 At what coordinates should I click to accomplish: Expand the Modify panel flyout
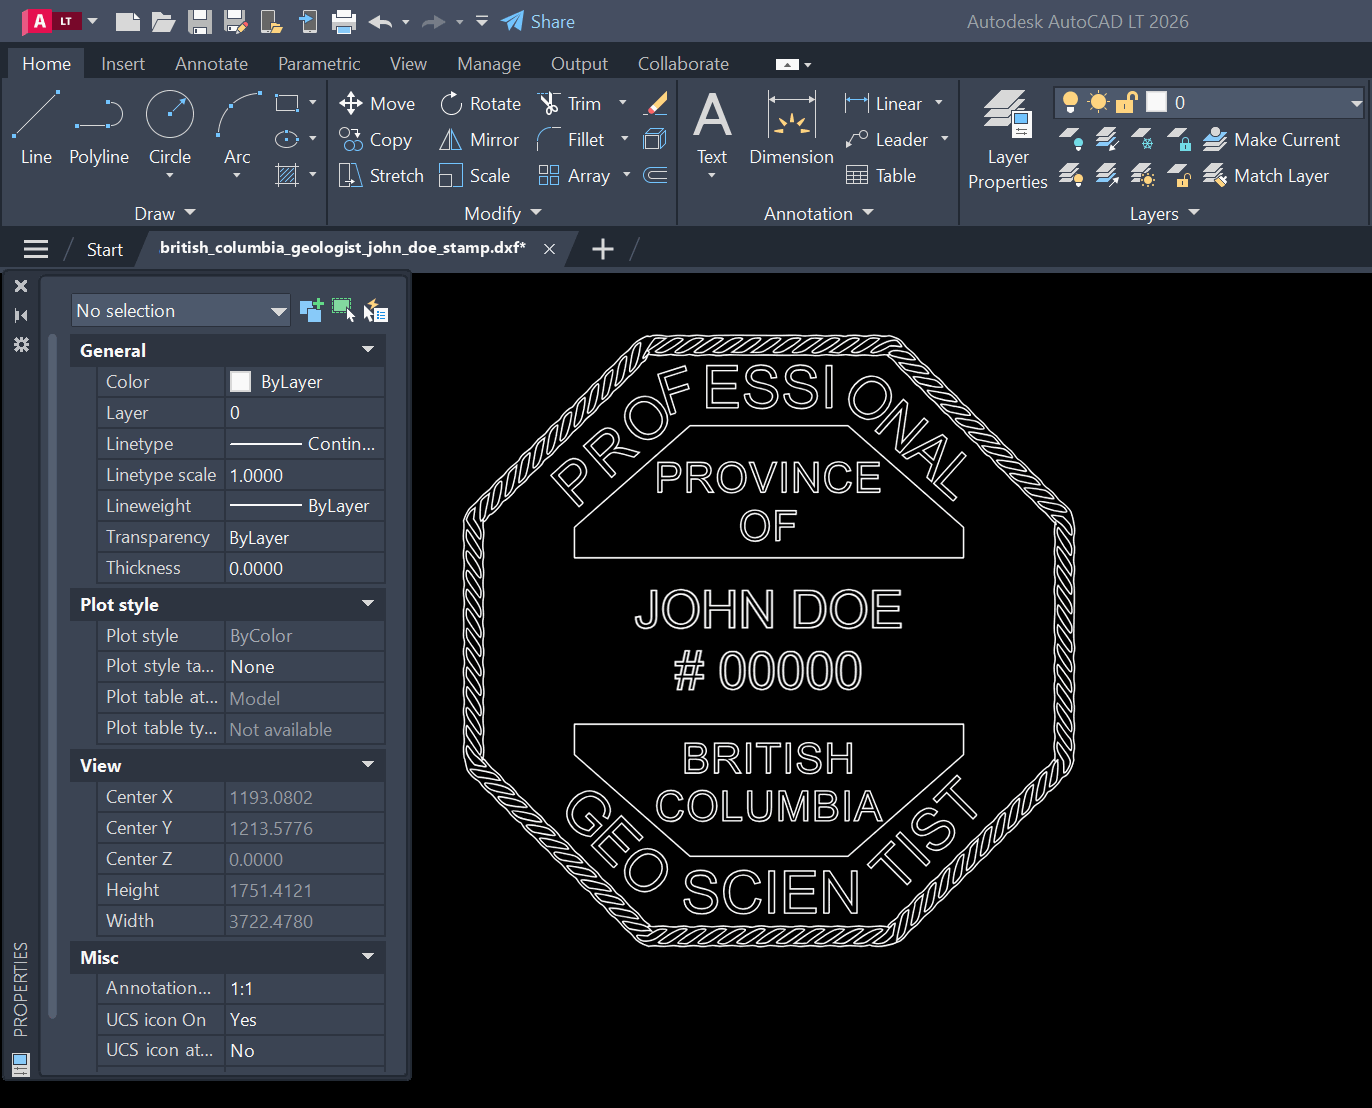click(503, 213)
